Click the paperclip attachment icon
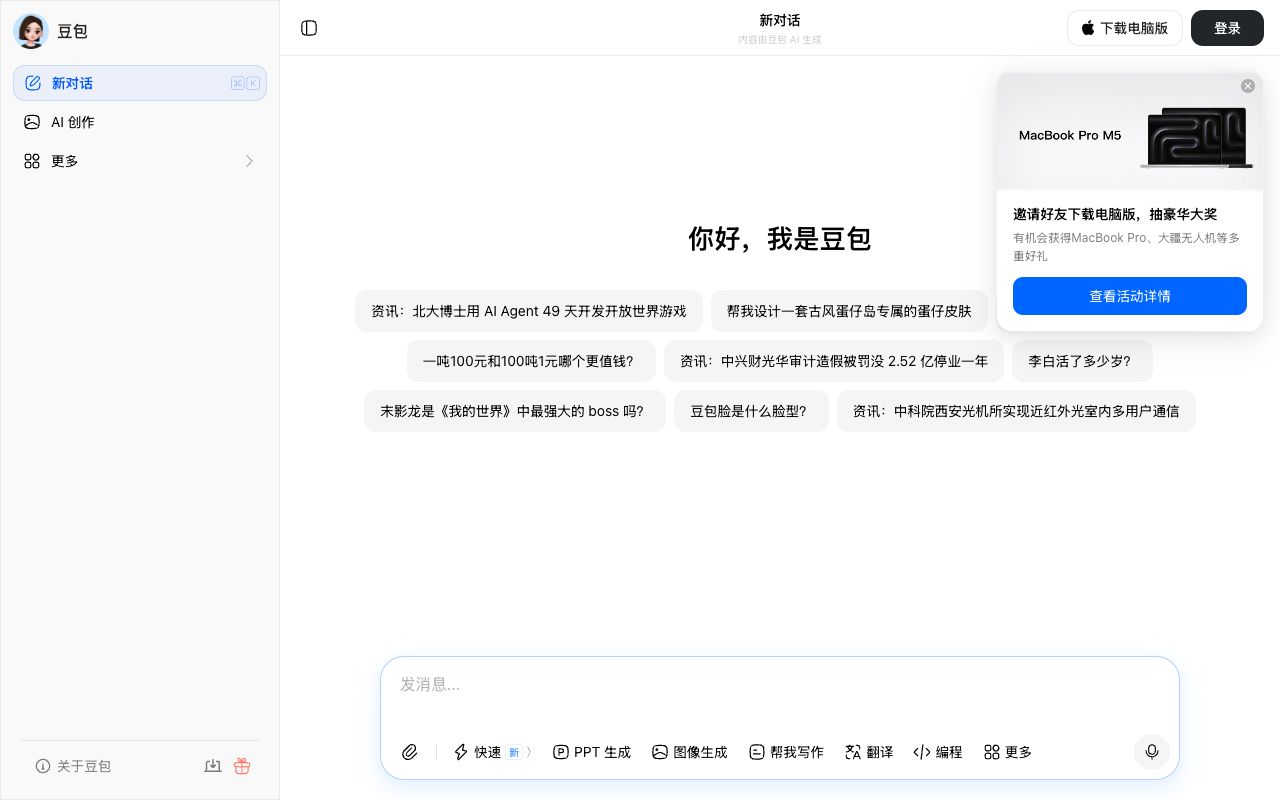This screenshot has width=1280, height=800. click(x=409, y=752)
